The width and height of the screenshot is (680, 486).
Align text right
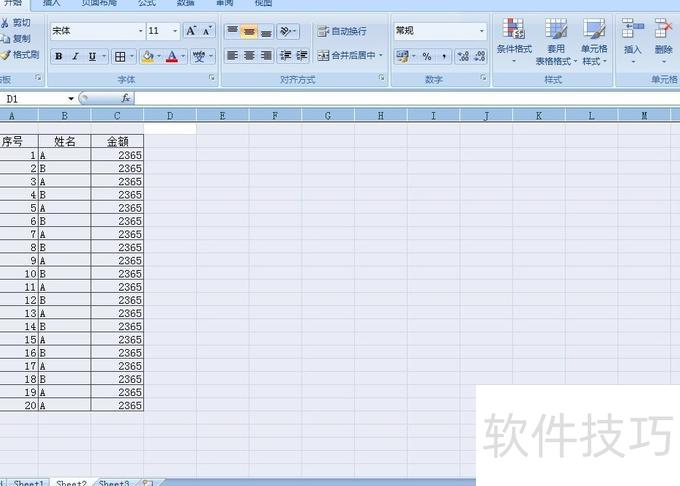266,55
